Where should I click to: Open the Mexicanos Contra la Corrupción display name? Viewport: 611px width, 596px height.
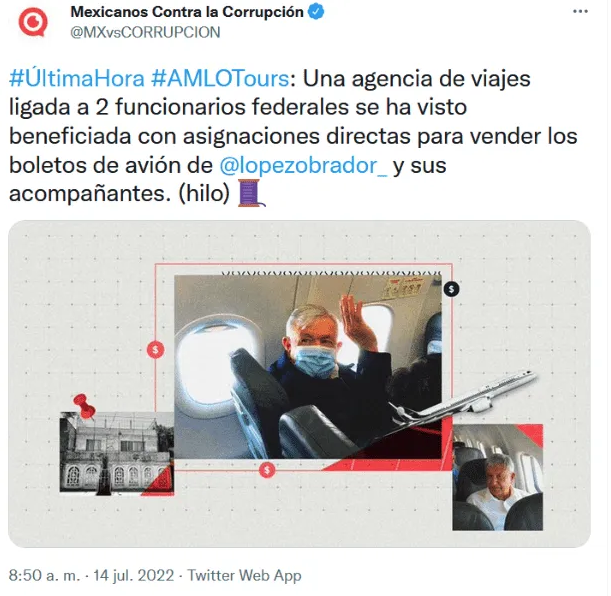187,12
